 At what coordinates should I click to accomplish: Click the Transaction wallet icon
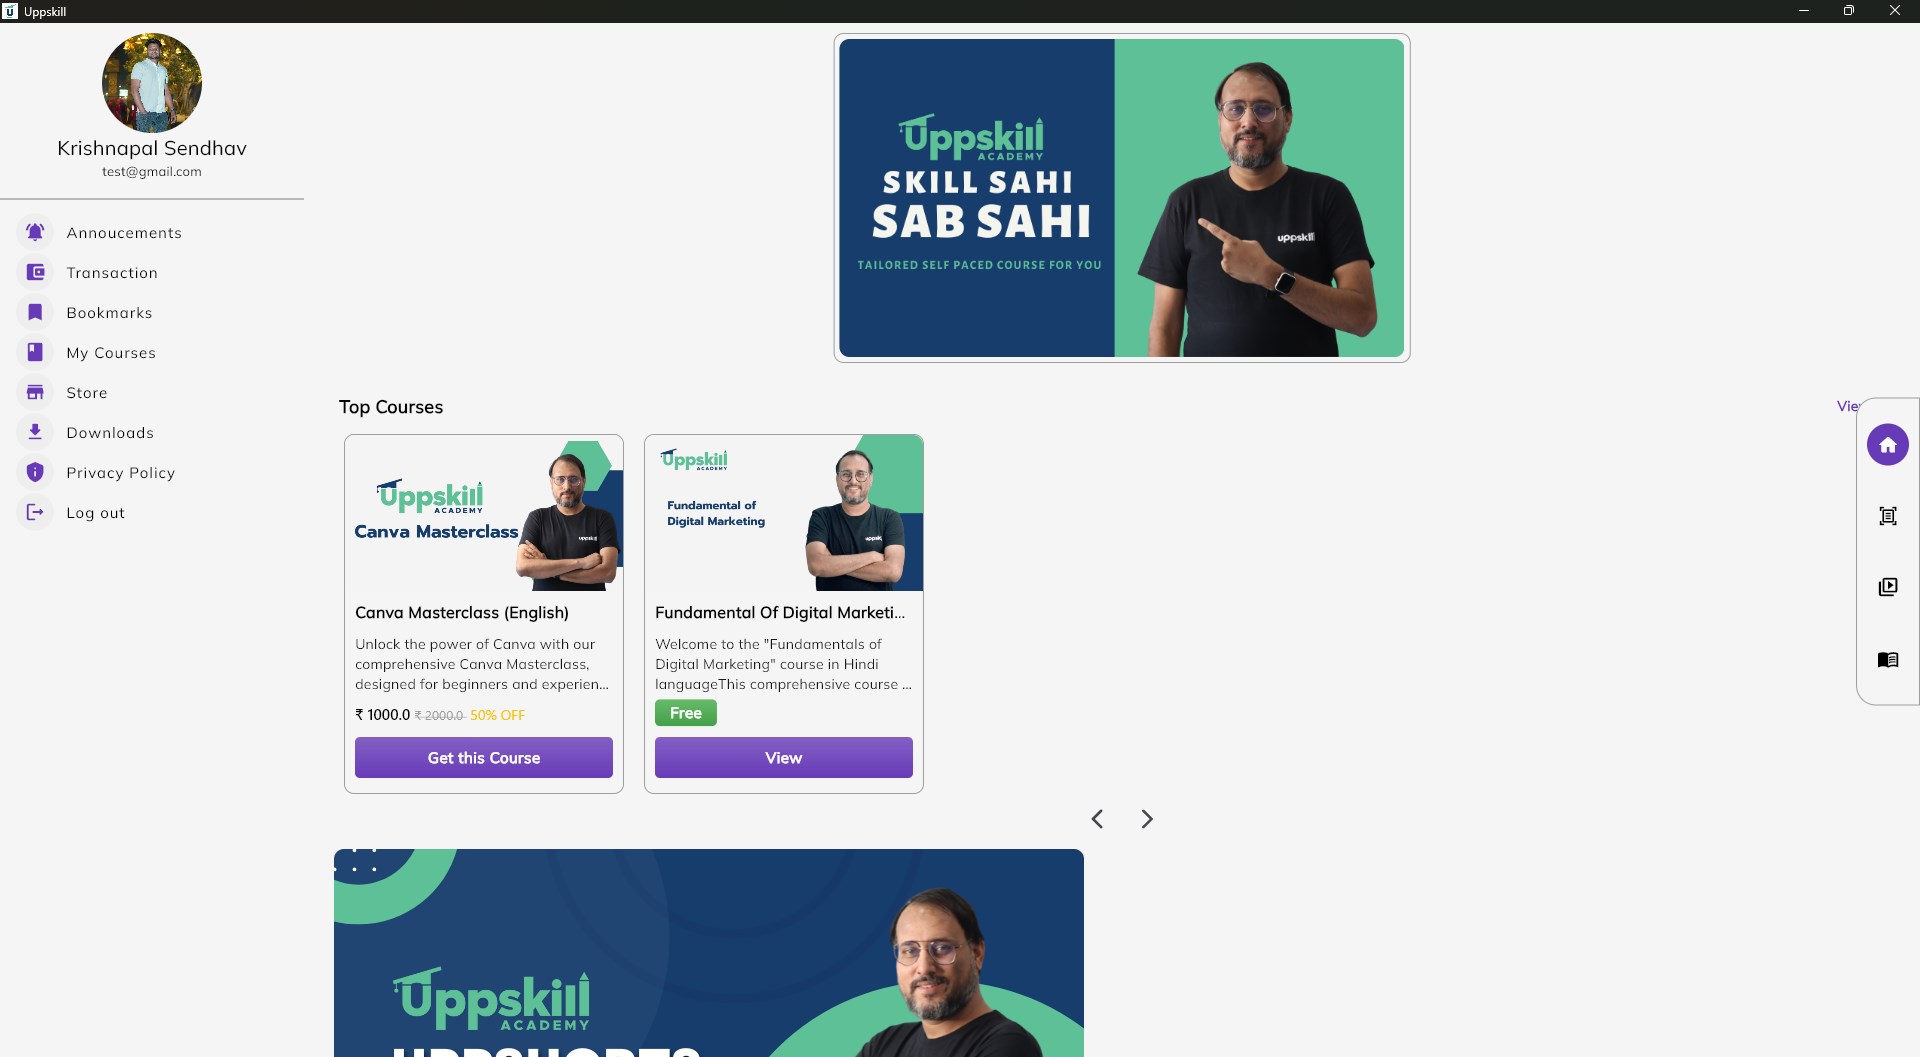pyautogui.click(x=35, y=272)
